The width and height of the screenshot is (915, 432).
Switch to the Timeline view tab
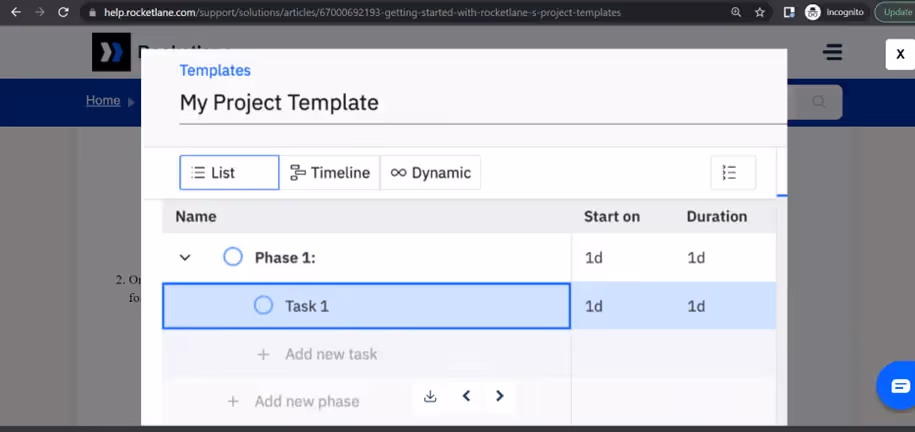(330, 173)
